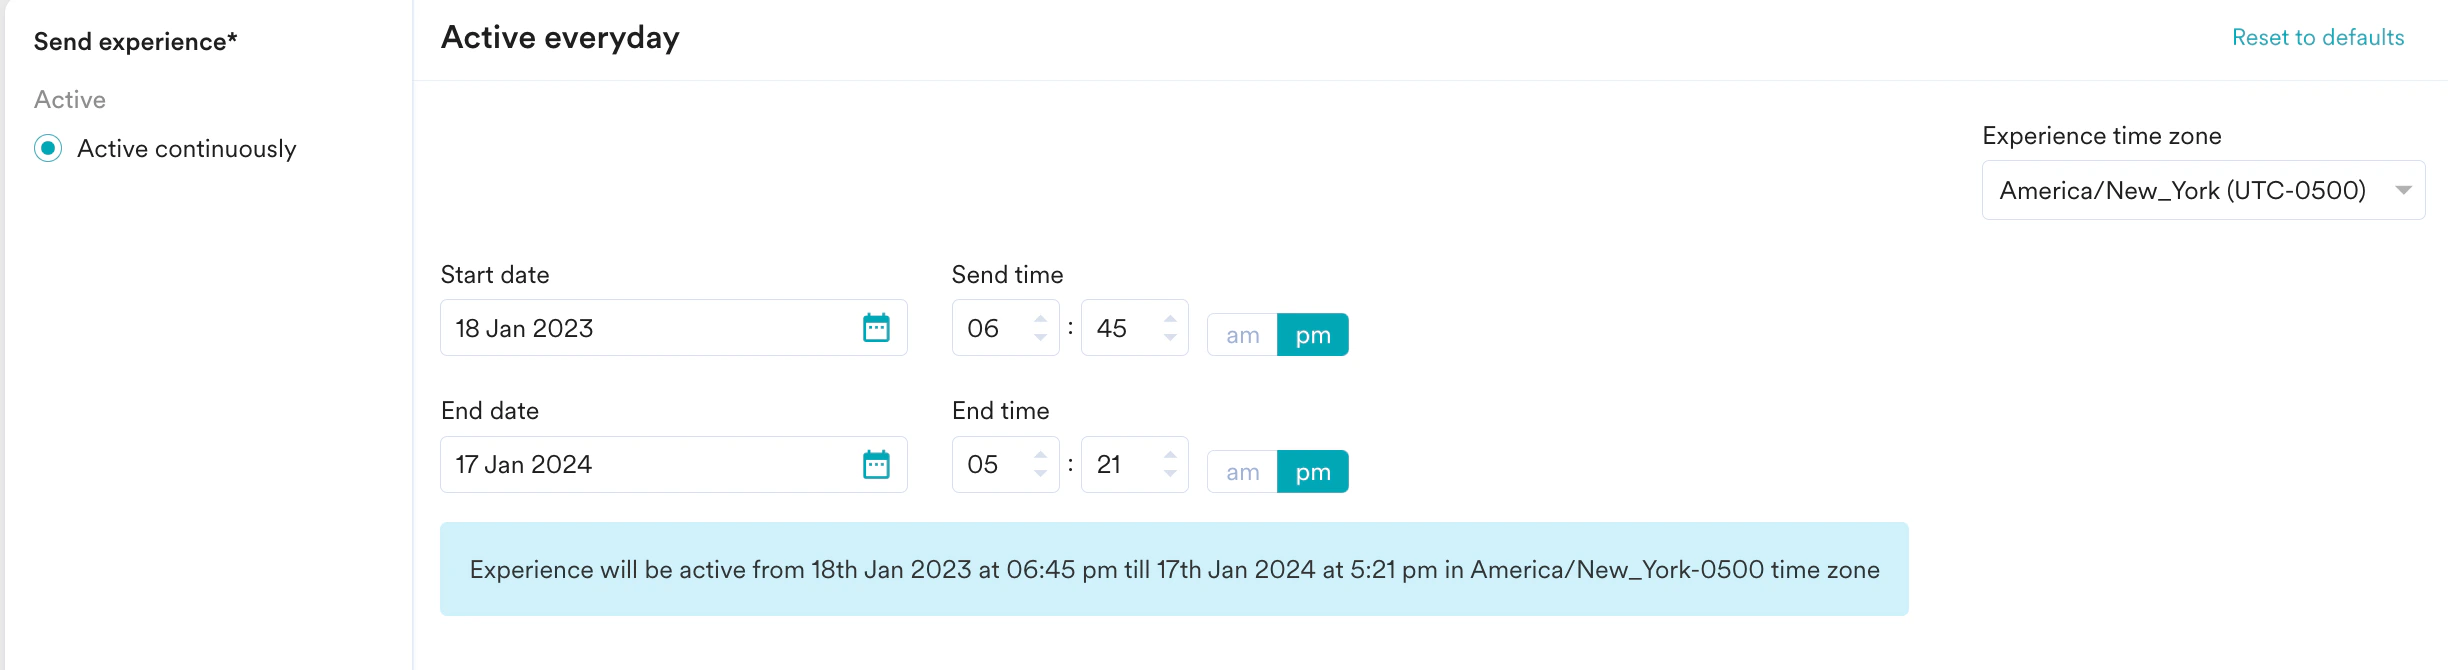Click the Send experience section label
2448x670 pixels.
135,41
